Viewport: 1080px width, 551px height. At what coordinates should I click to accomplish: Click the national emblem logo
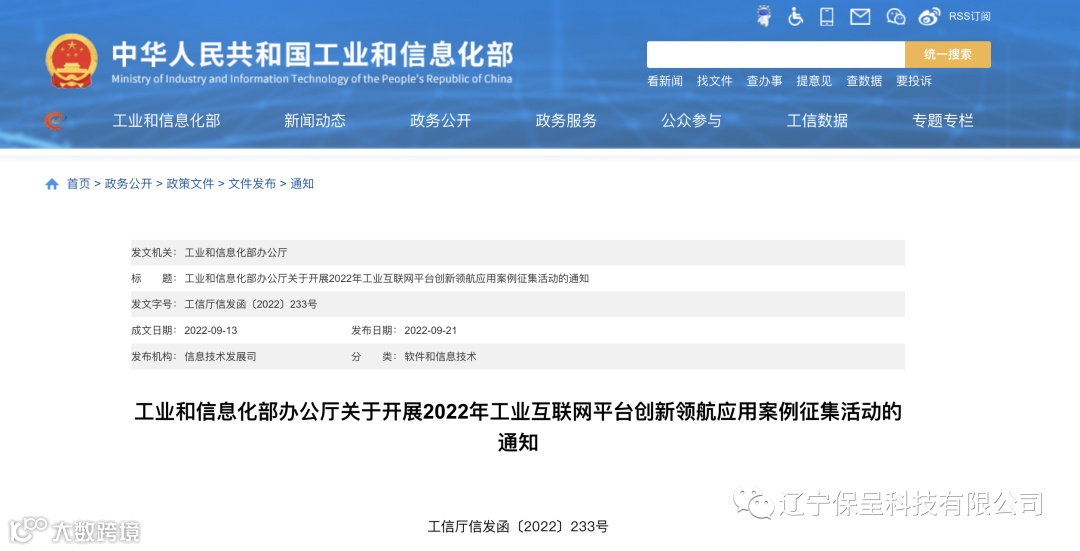[x=72, y=61]
